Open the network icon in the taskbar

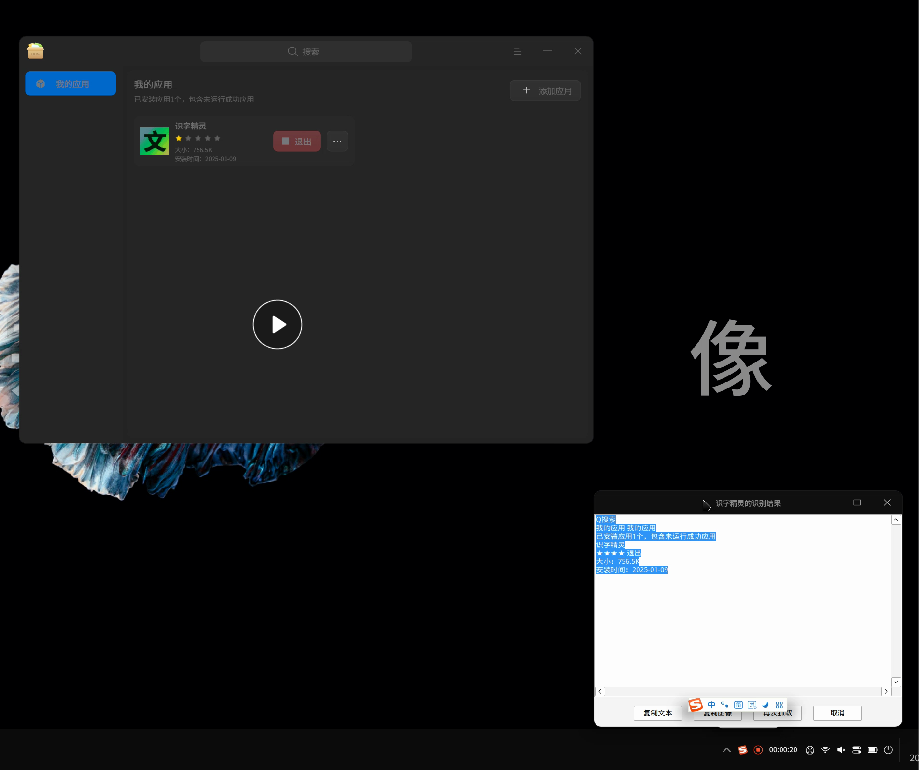826,750
